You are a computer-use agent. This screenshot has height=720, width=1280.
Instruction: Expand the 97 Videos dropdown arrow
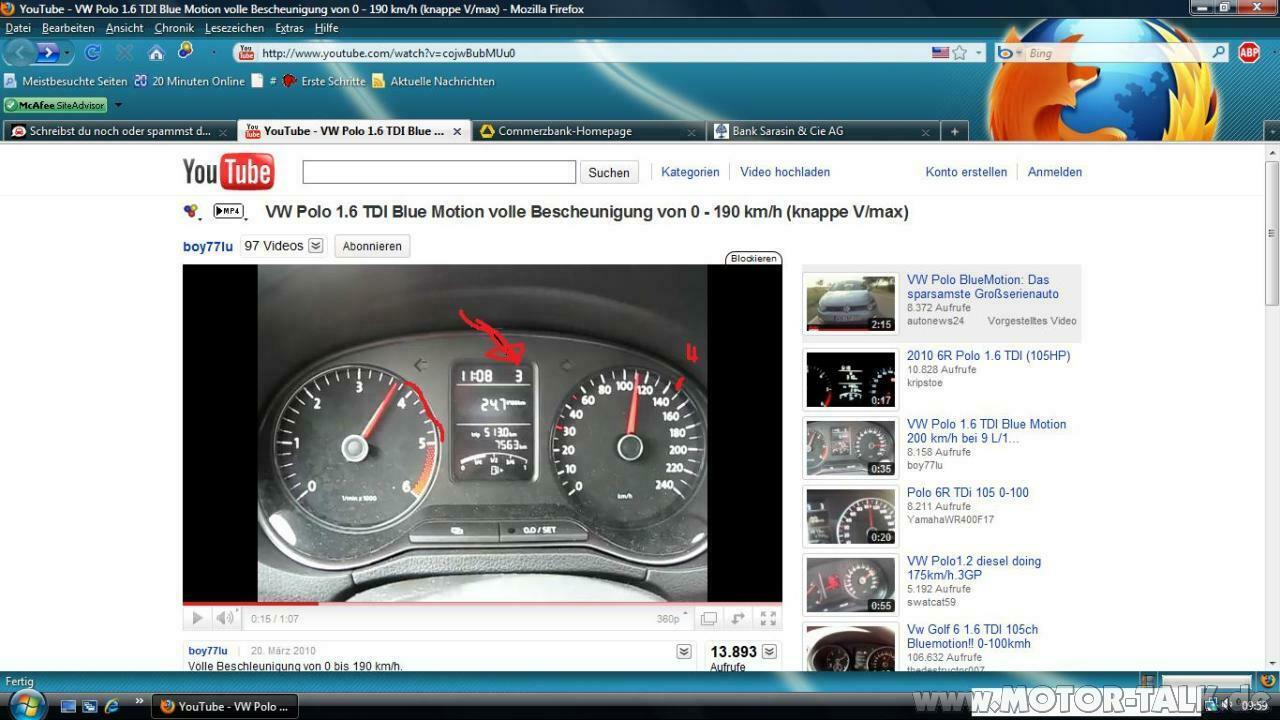[316, 246]
